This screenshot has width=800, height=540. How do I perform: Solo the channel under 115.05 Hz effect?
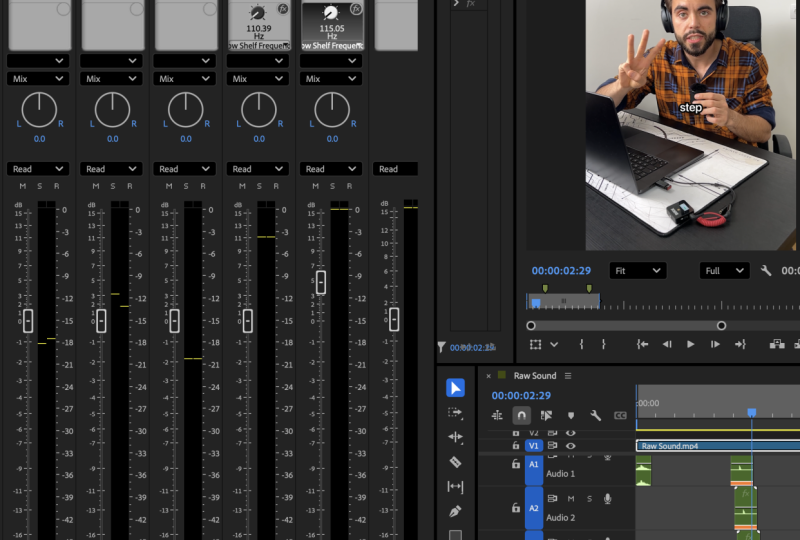333,186
